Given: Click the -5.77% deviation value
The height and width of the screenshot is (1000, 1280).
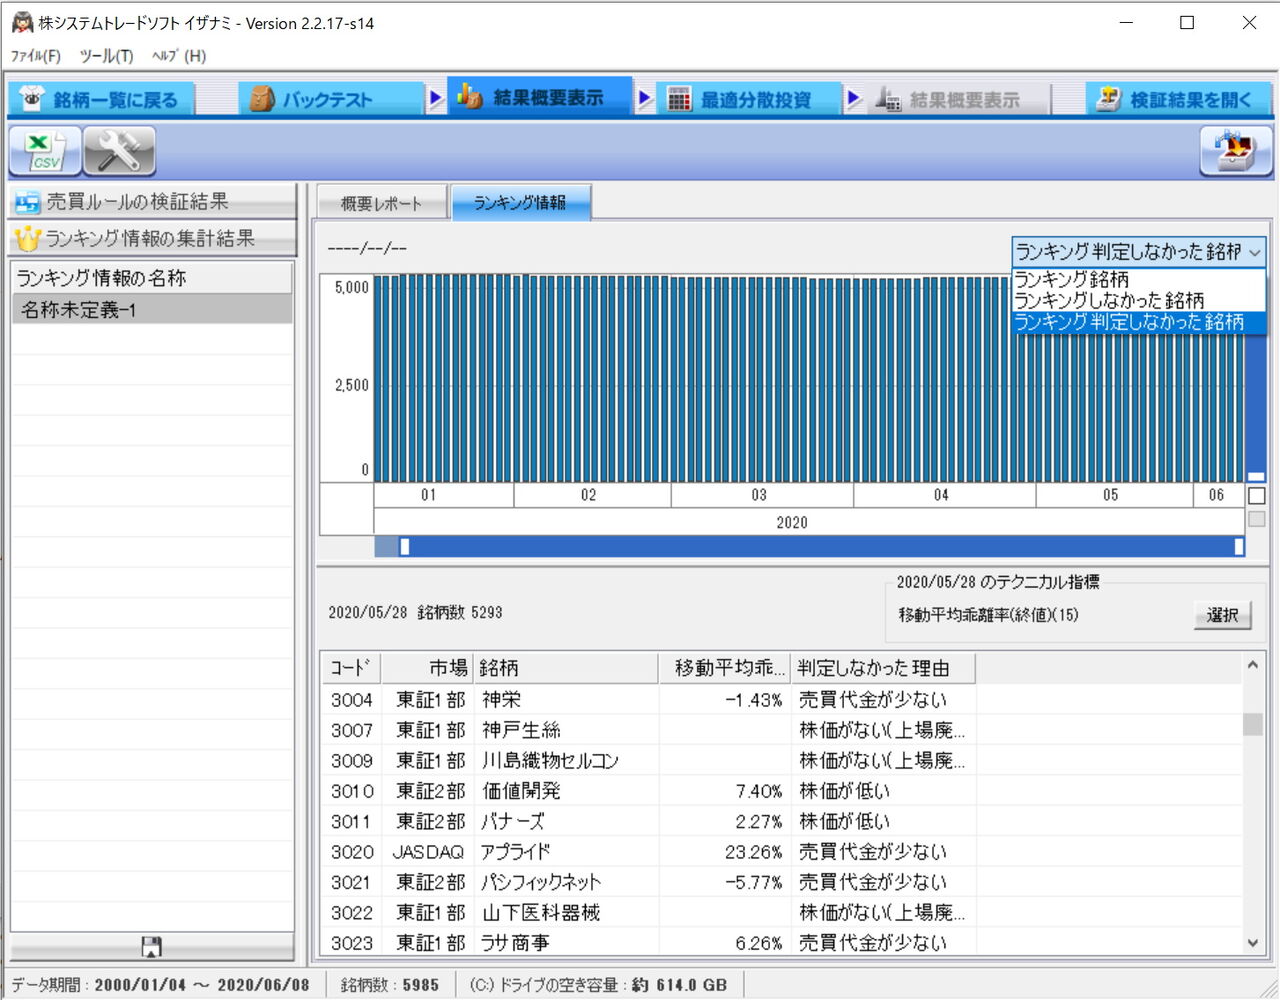Looking at the screenshot, I should point(754,882).
